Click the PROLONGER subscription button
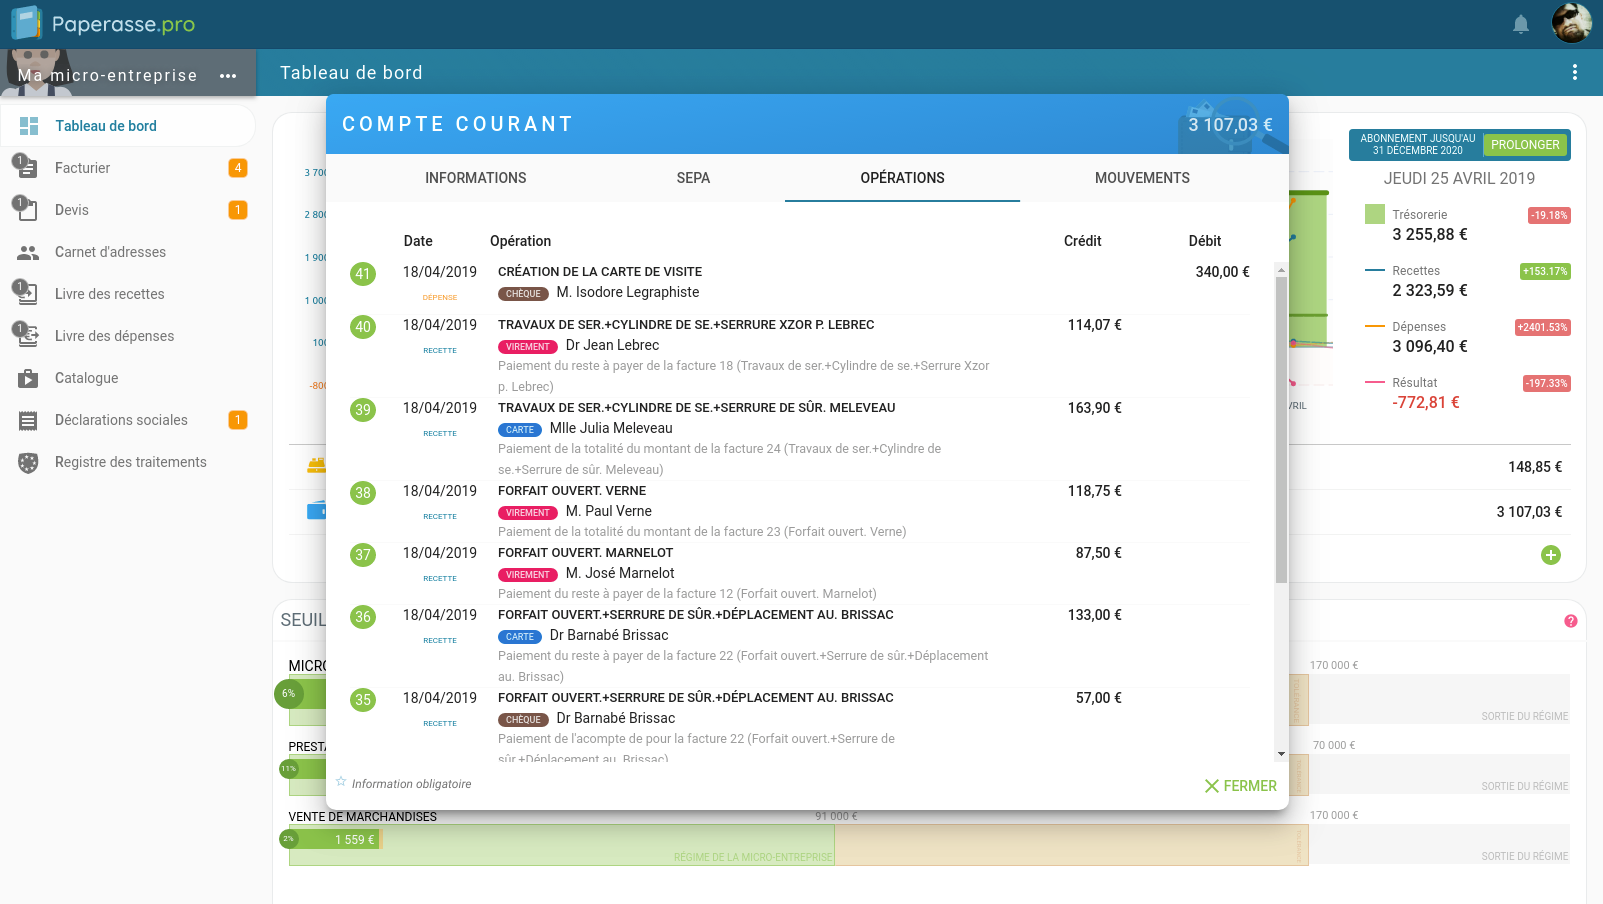This screenshot has width=1603, height=904. (1524, 144)
